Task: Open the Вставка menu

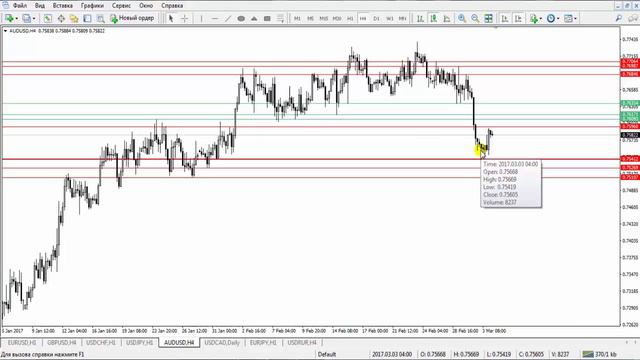Action: pos(62,6)
